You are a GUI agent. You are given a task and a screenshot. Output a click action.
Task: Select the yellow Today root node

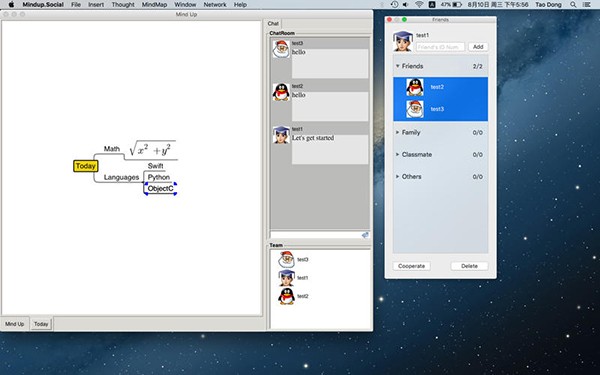point(85,166)
